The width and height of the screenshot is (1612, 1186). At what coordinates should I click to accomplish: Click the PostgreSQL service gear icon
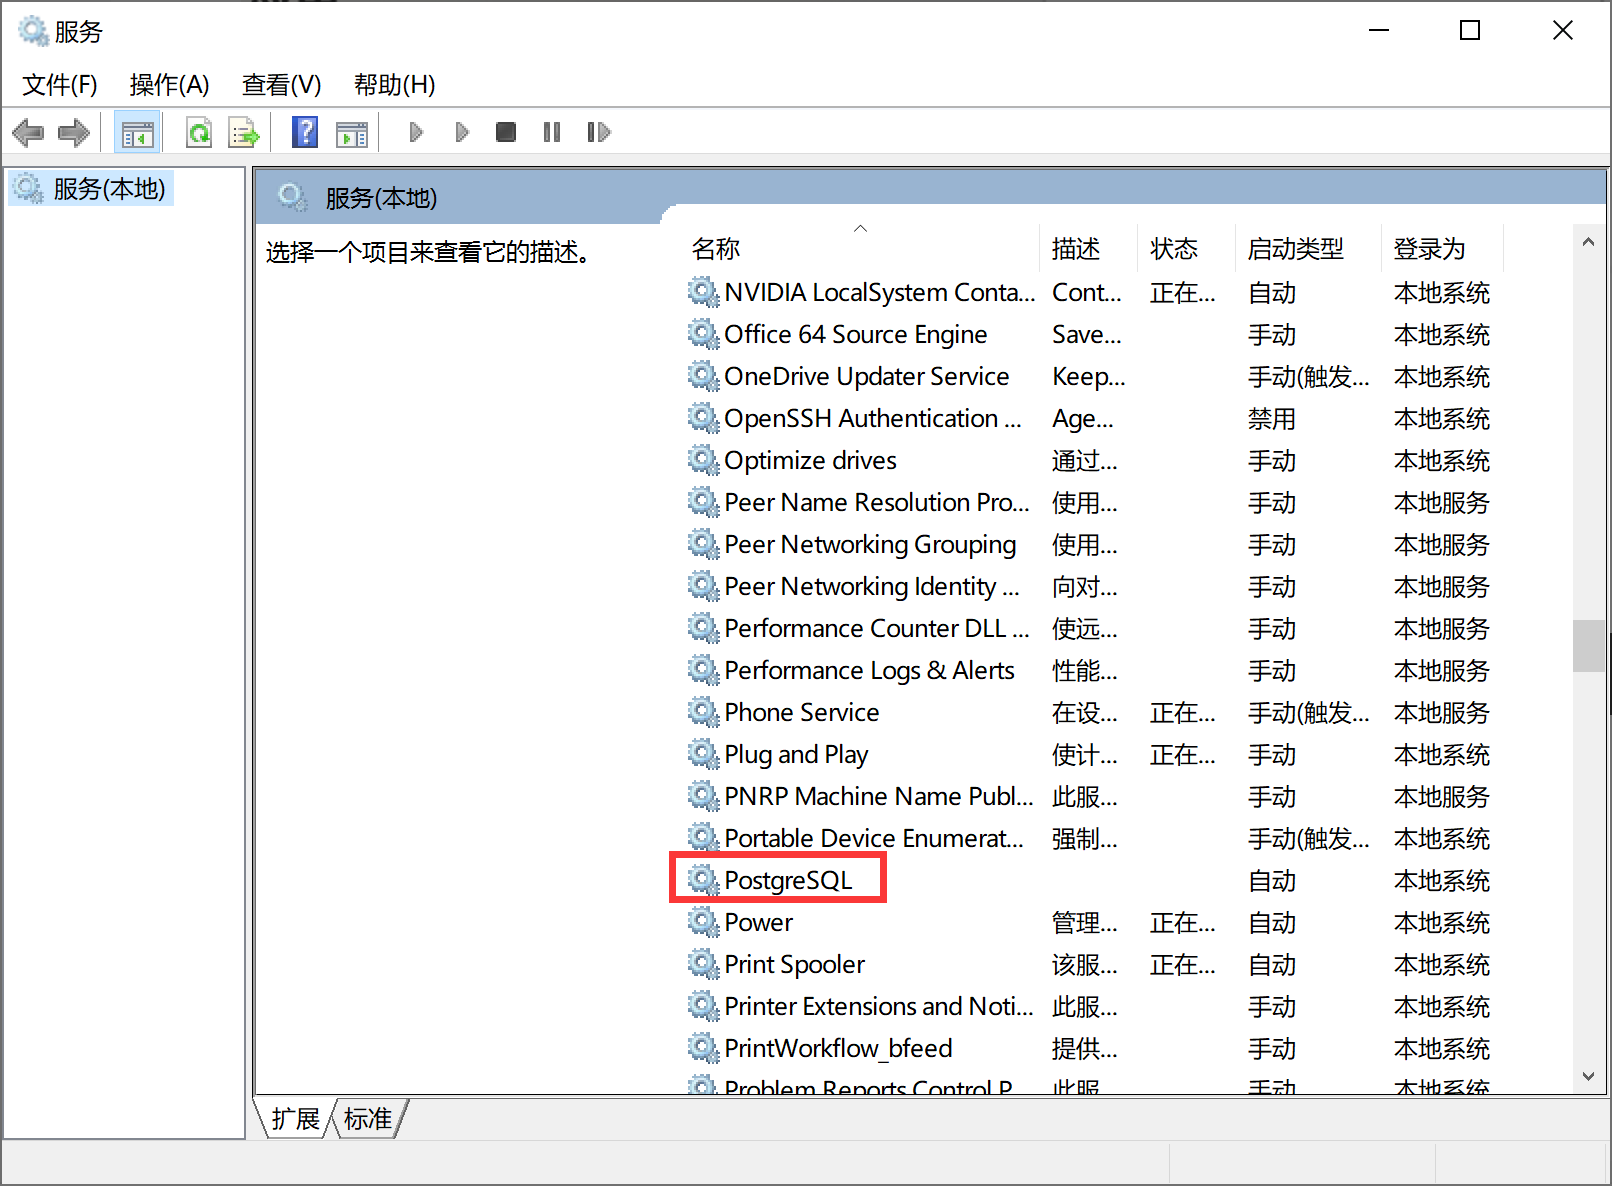click(x=703, y=879)
